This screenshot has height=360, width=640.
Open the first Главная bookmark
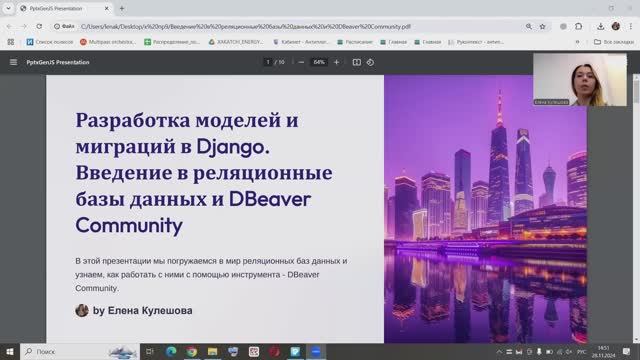(x=393, y=42)
